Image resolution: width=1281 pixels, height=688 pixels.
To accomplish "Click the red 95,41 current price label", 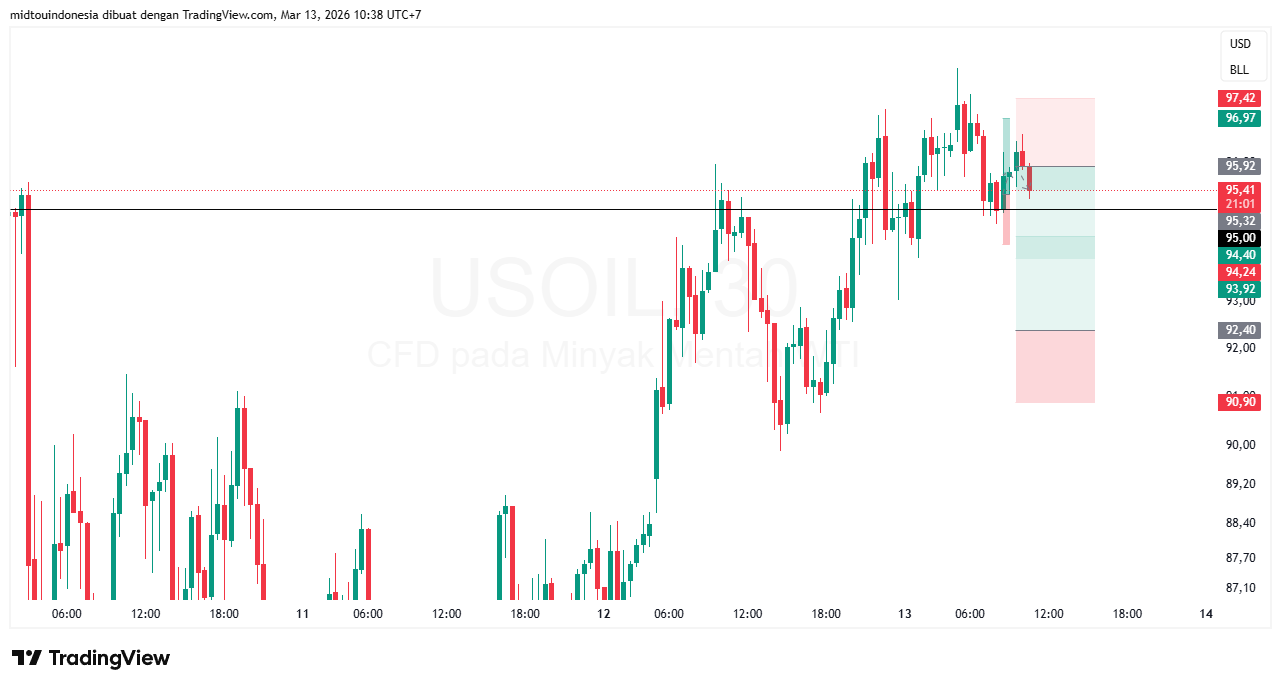I will point(1240,190).
